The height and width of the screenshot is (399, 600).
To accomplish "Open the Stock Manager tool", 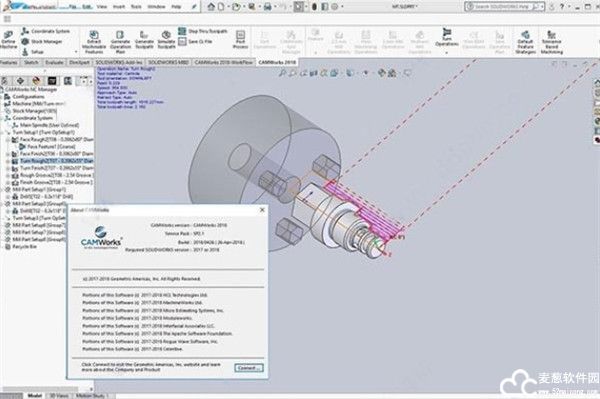I will coord(41,41).
